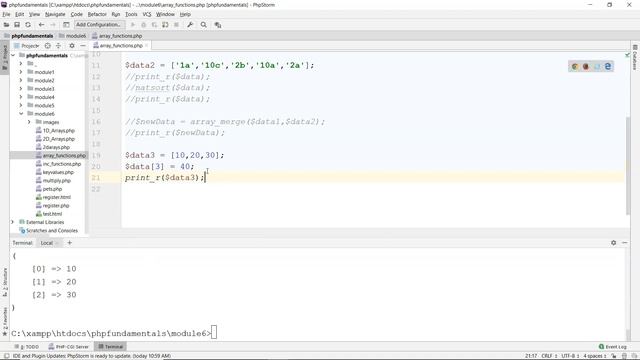The height and width of the screenshot is (360, 640).
Task: Click the locate target icon in Project panel
Action: [x=48, y=46]
